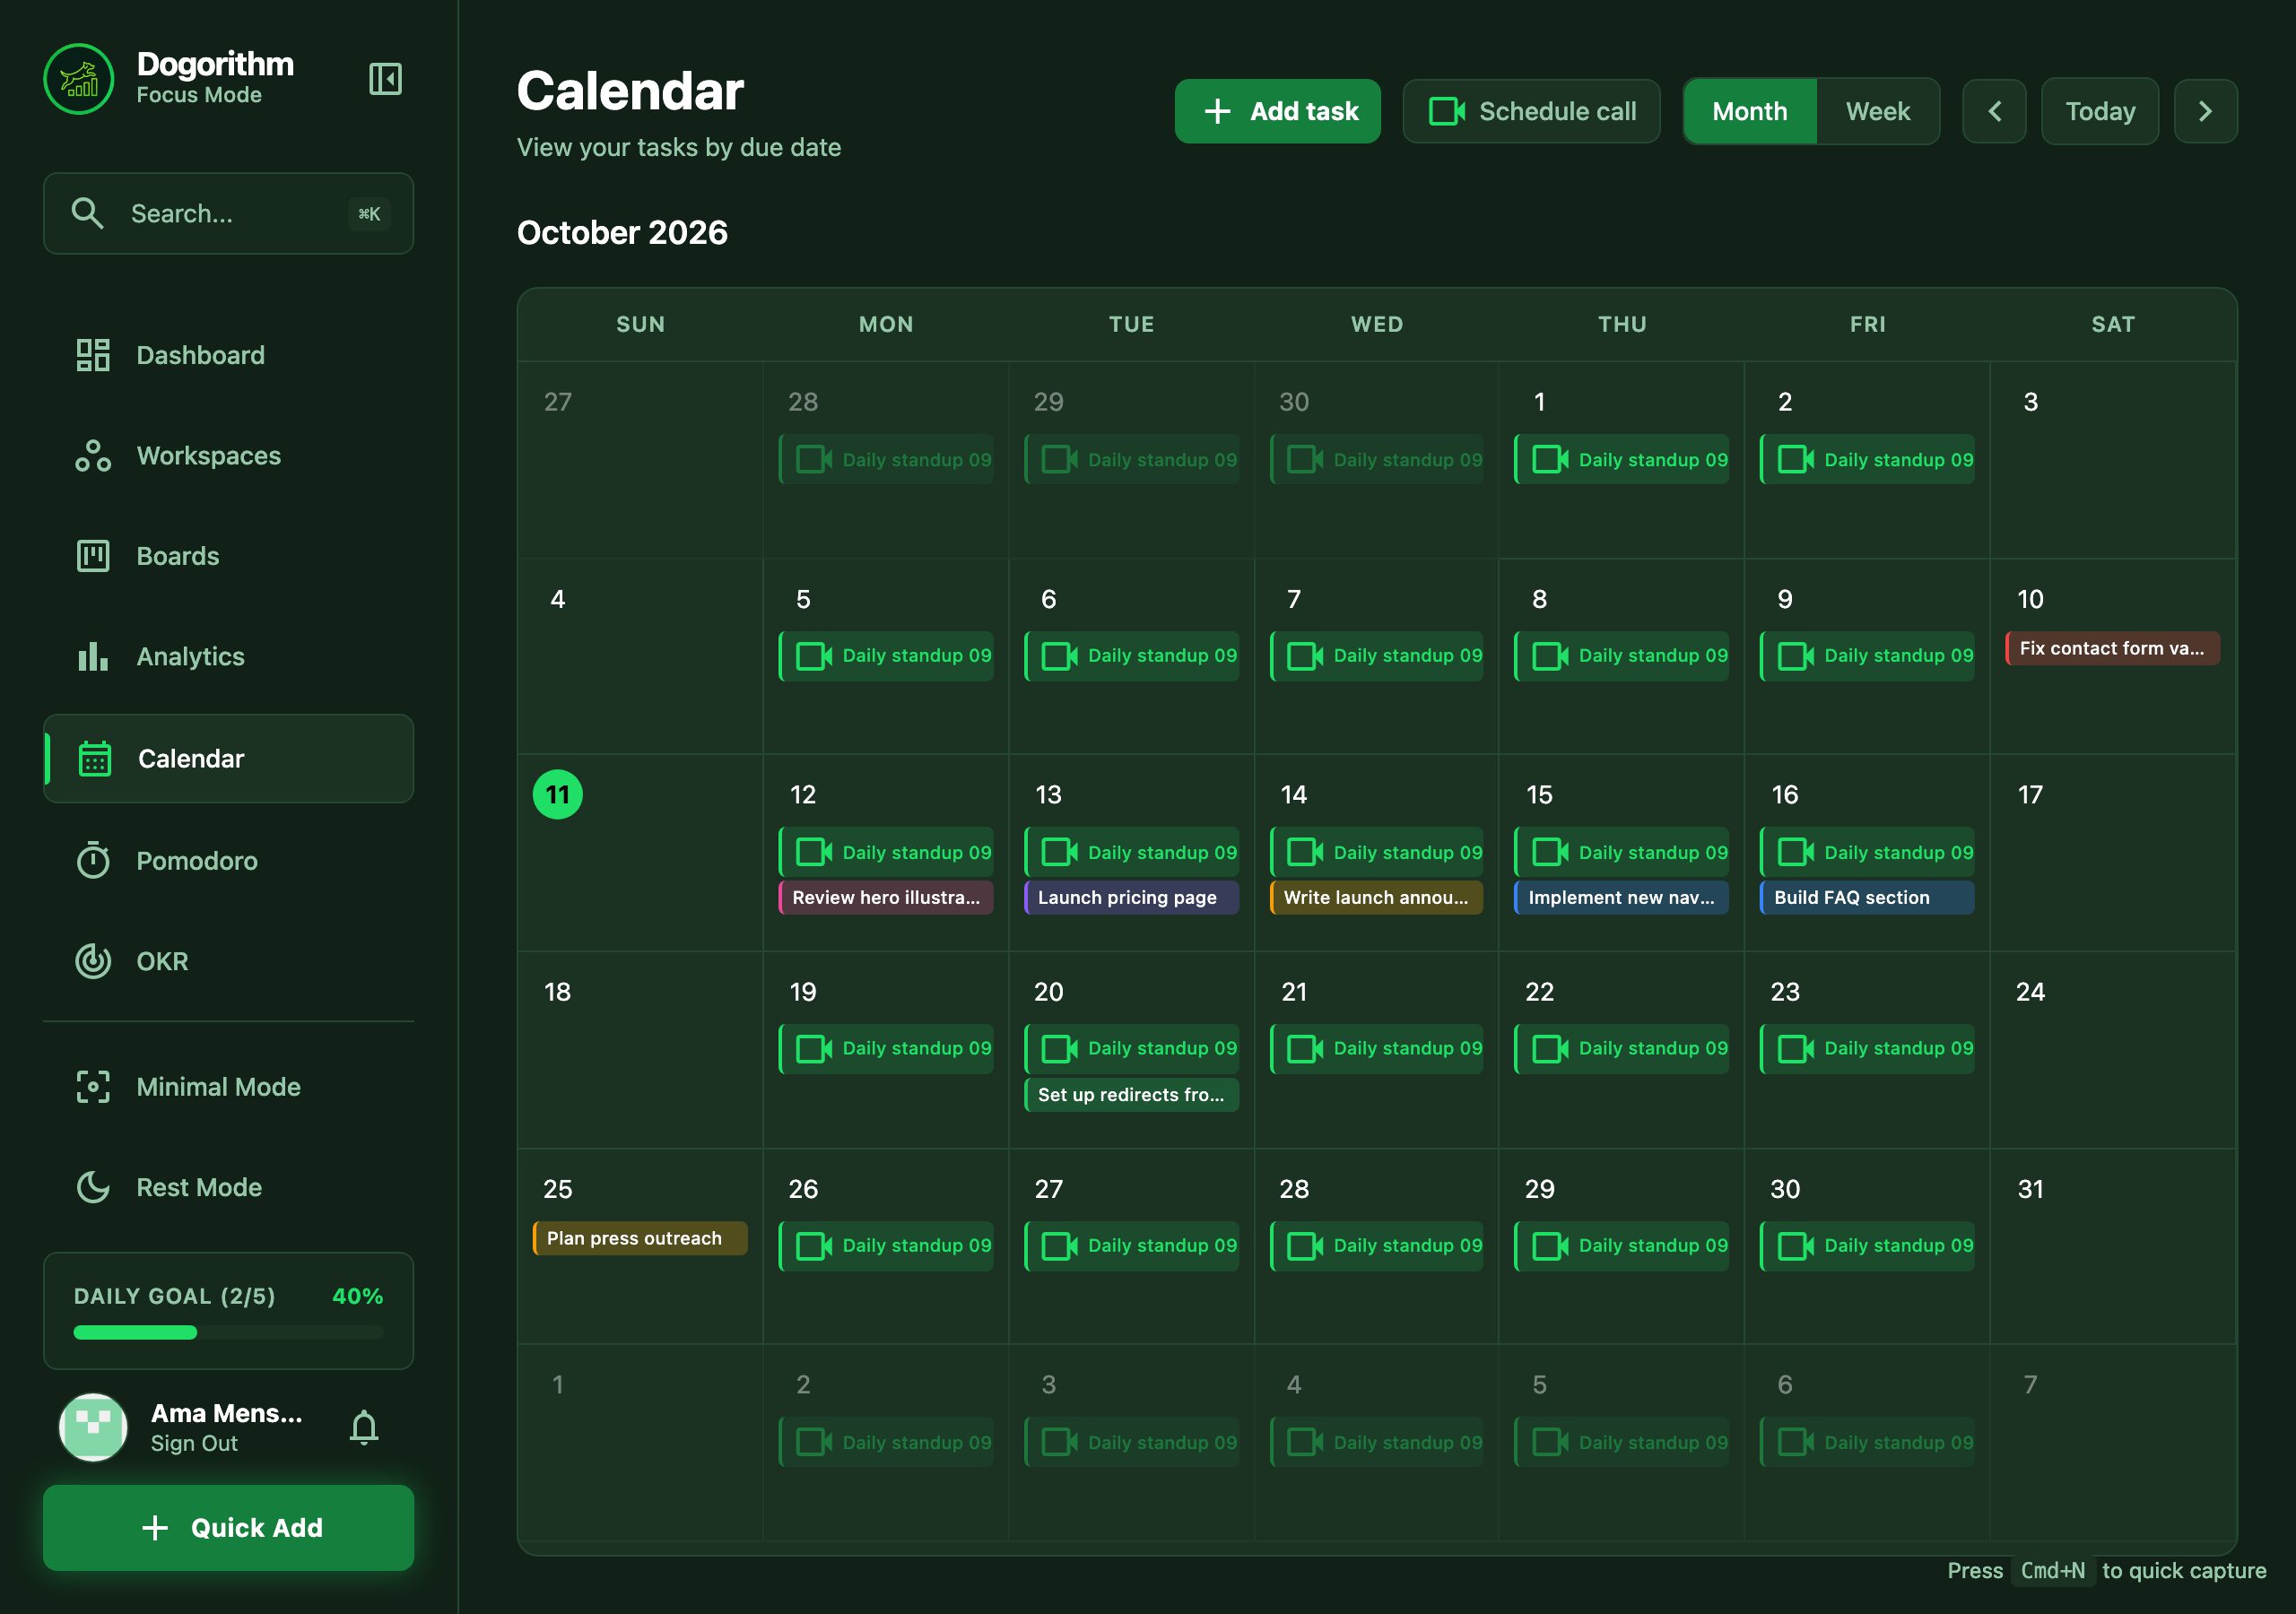Open Implement new nav task
Screen dimensions: 2296x1614
pyautogui.click(x=1621, y=897)
